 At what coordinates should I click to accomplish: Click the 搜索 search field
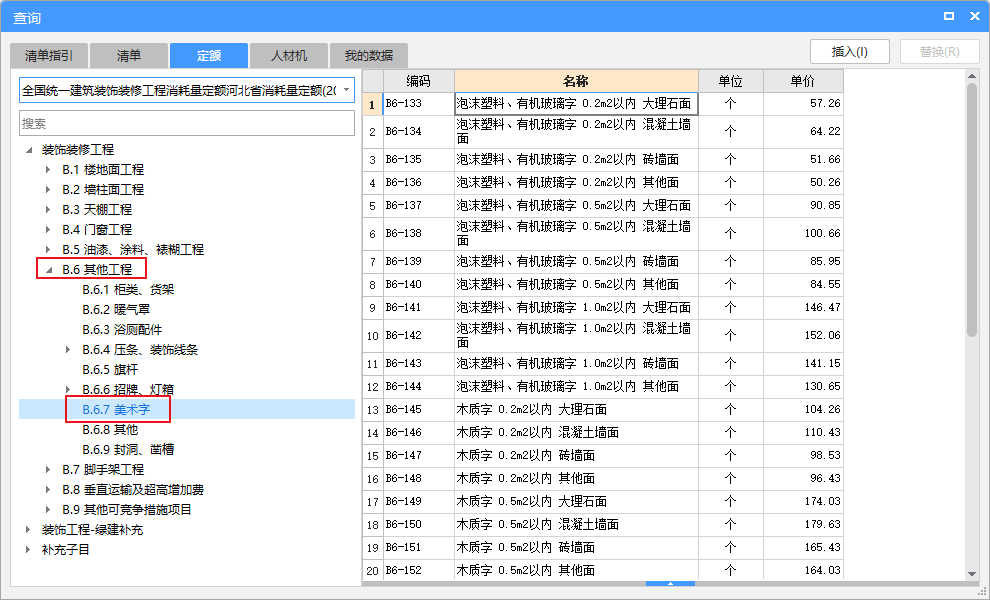tap(187, 123)
